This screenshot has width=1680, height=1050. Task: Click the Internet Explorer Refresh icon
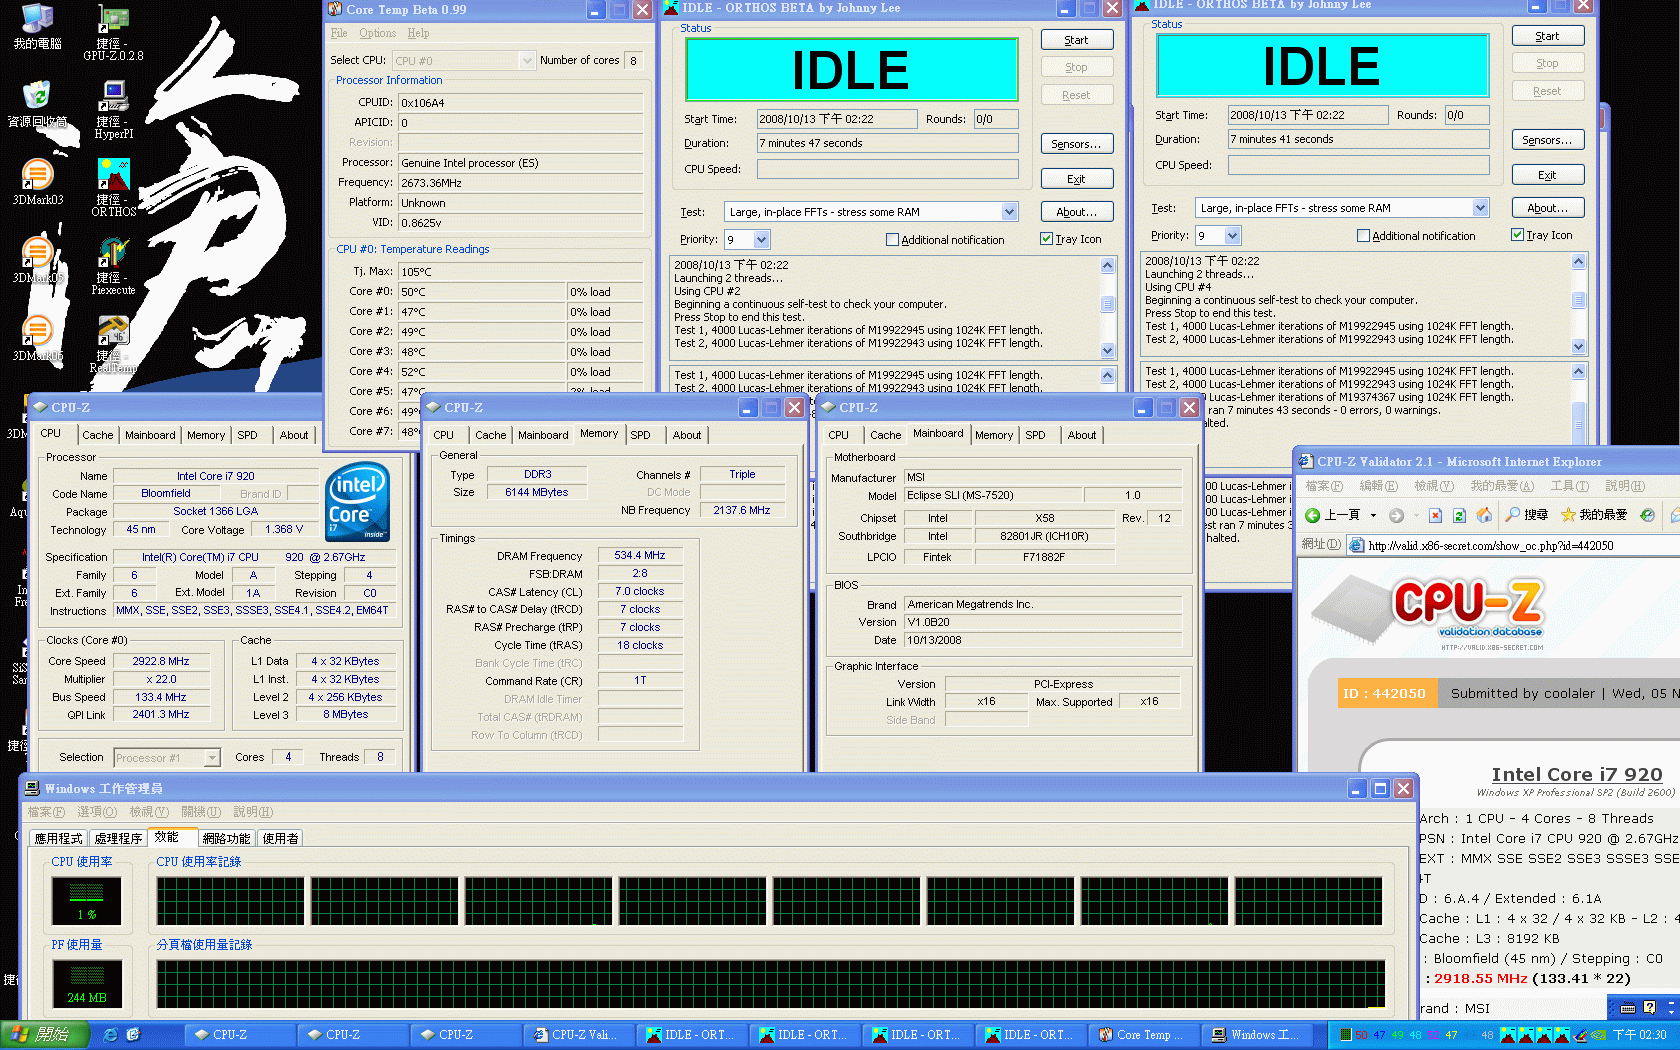[1459, 515]
